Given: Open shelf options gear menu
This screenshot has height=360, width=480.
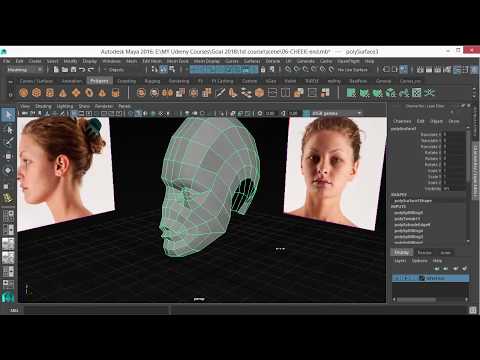Looking at the screenshot, I should [10, 95].
